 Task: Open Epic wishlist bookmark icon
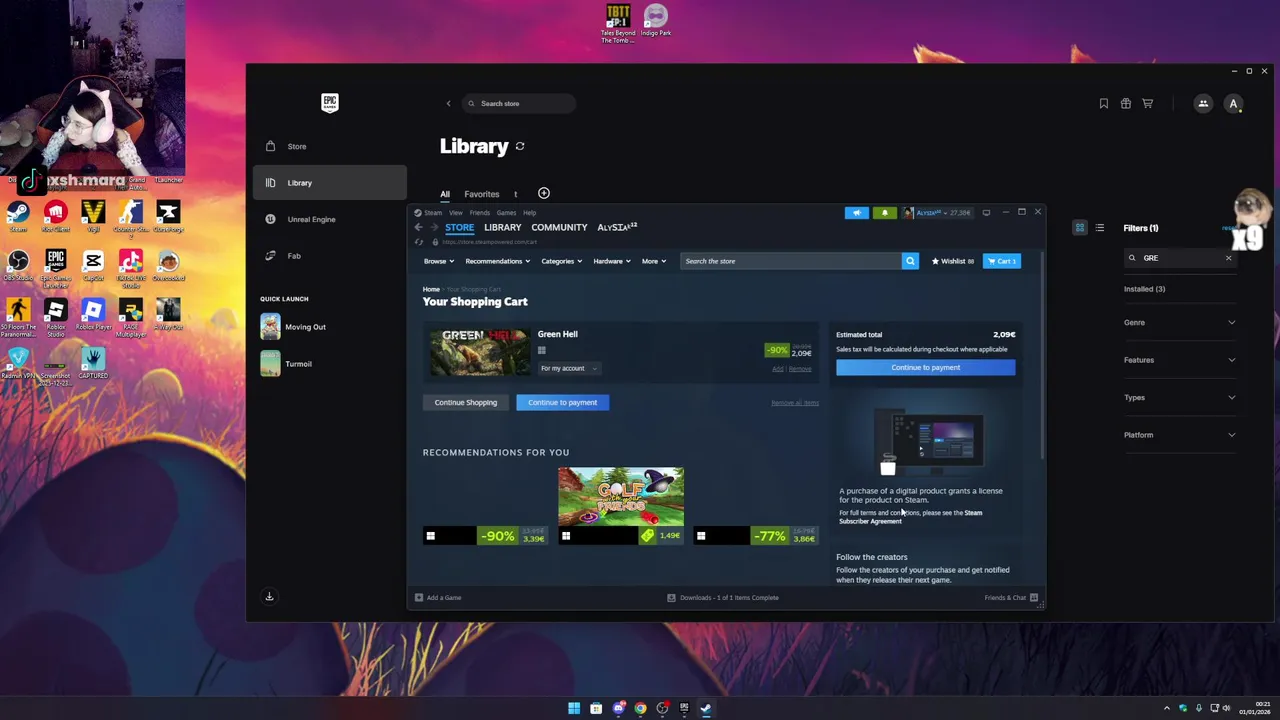1104,104
